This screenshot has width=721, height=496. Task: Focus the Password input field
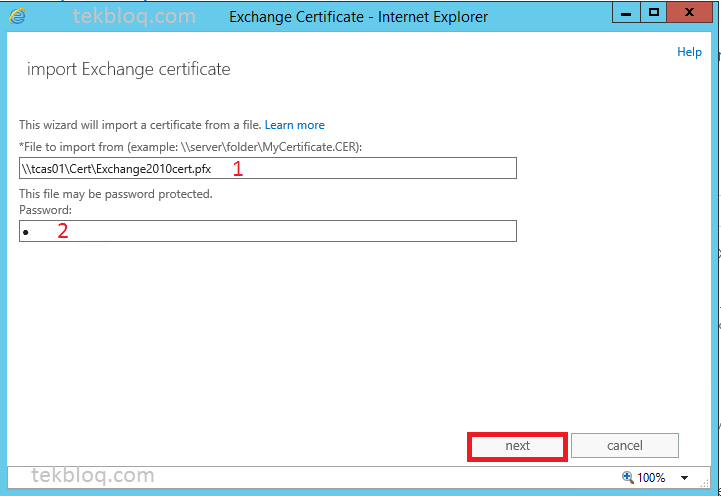[x=268, y=231]
